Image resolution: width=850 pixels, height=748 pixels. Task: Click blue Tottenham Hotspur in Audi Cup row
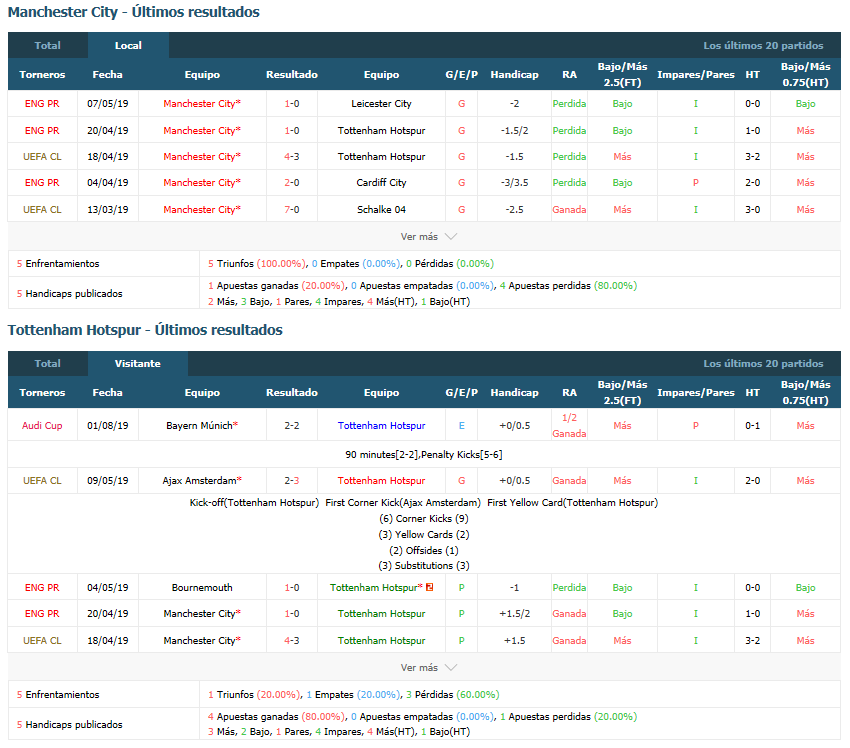tap(381, 425)
